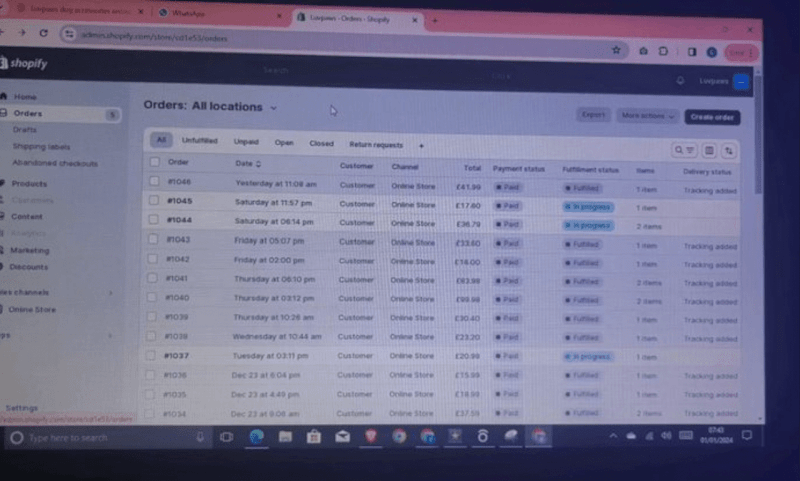Open browser side panel icon
Screen dimensions: 800x481
(692, 52)
